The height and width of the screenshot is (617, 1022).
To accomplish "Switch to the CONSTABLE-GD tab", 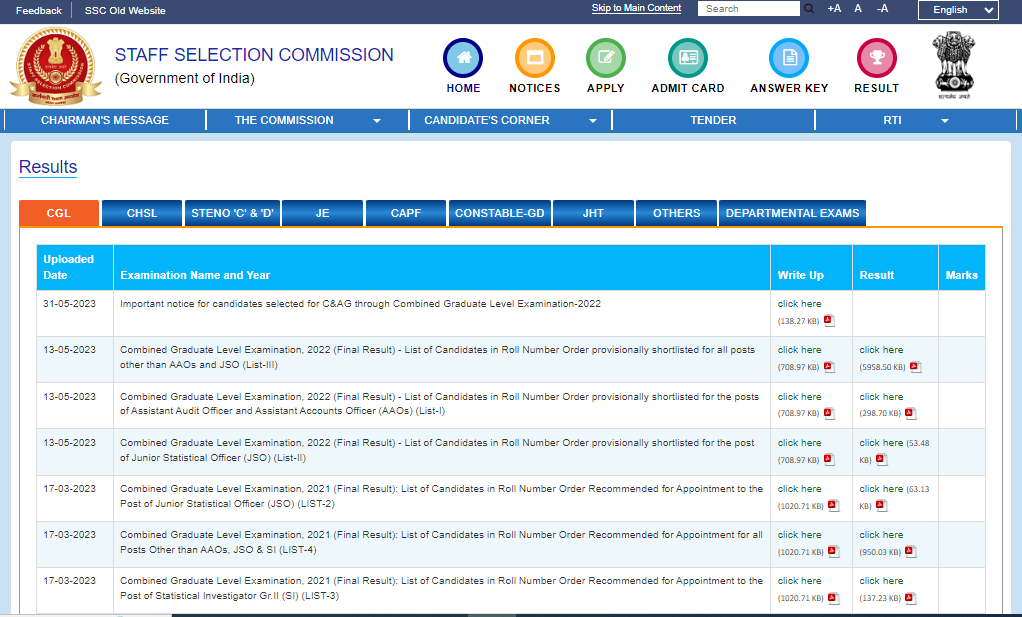I will point(500,213).
